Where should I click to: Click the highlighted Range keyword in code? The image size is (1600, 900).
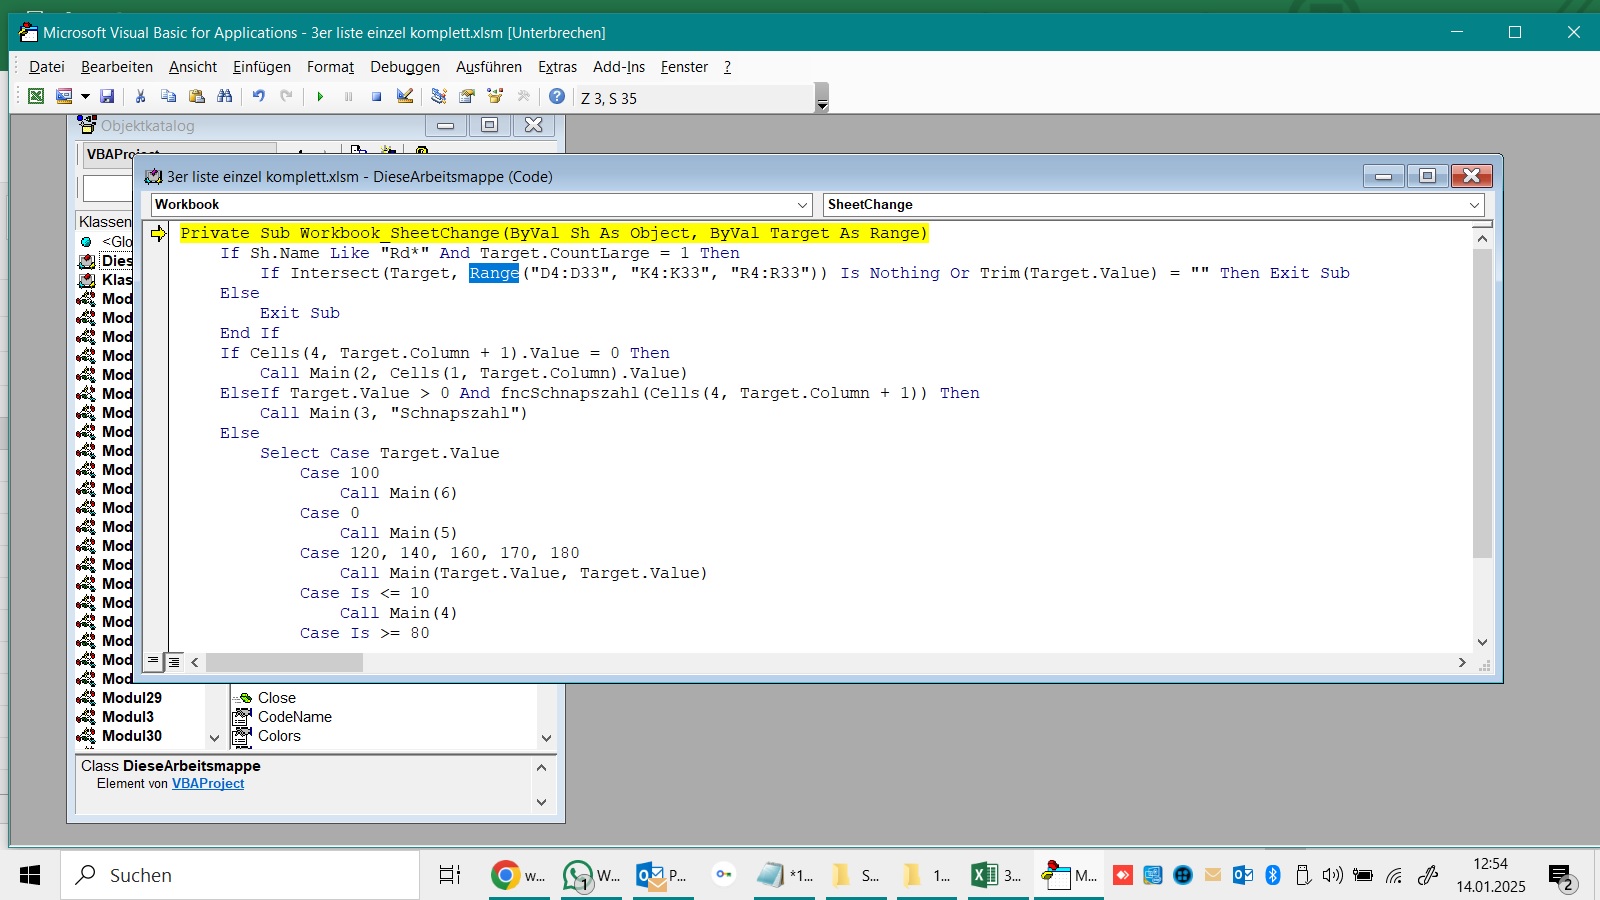point(494,273)
